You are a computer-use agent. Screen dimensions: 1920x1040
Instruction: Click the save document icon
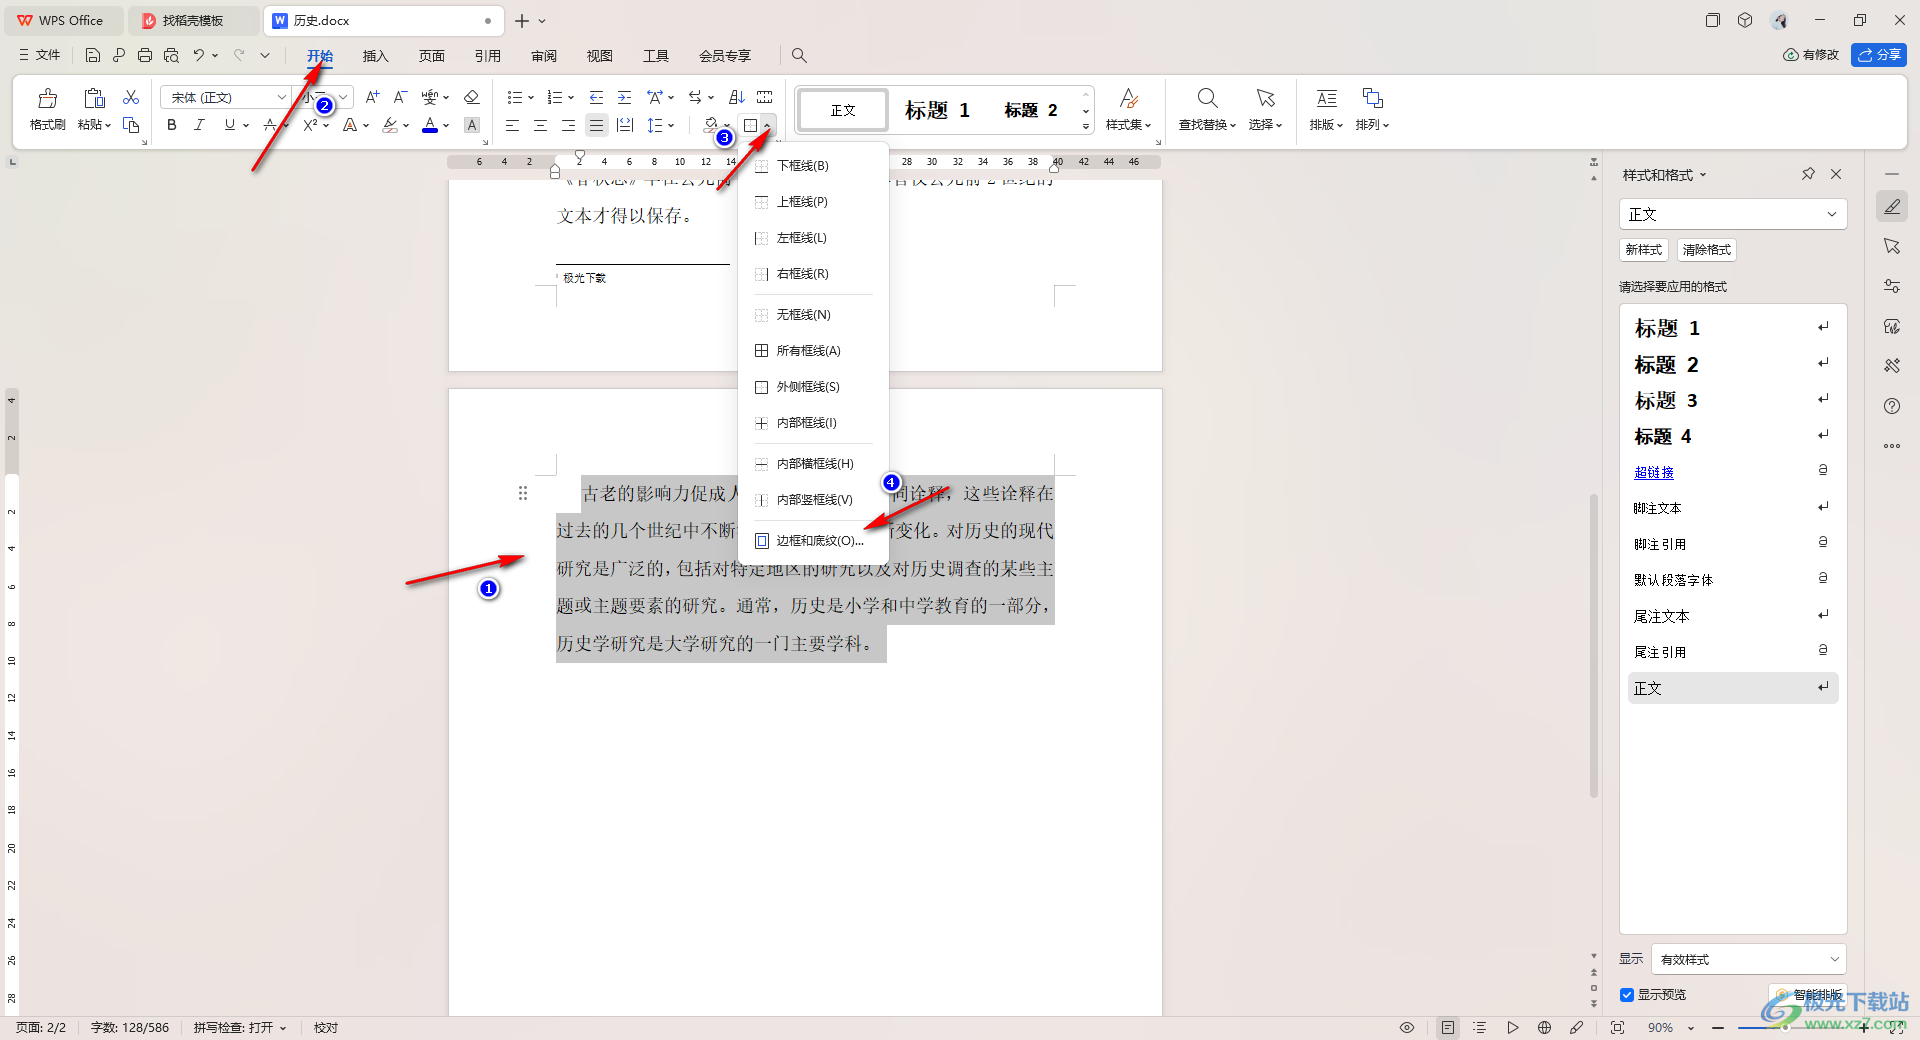point(93,55)
